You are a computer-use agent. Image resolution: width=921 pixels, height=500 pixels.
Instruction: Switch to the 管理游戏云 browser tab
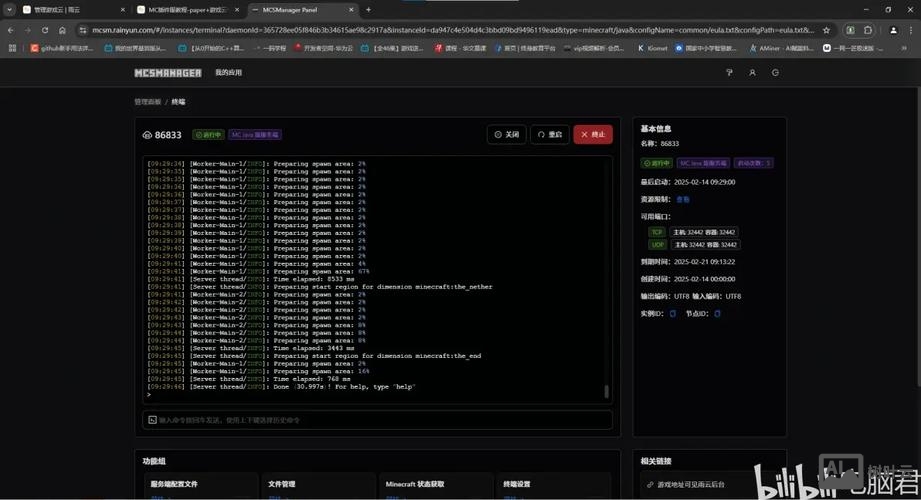tap(62, 10)
